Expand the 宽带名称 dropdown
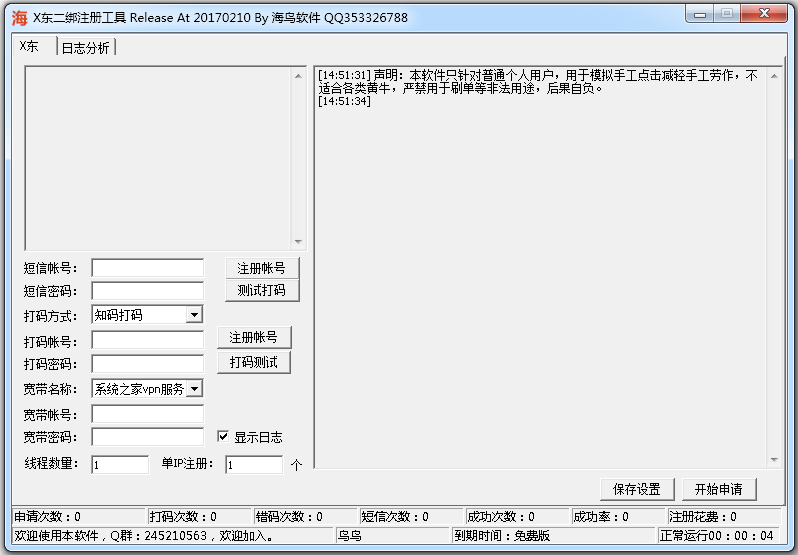The height and width of the screenshot is (555, 798). pos(194,388)
